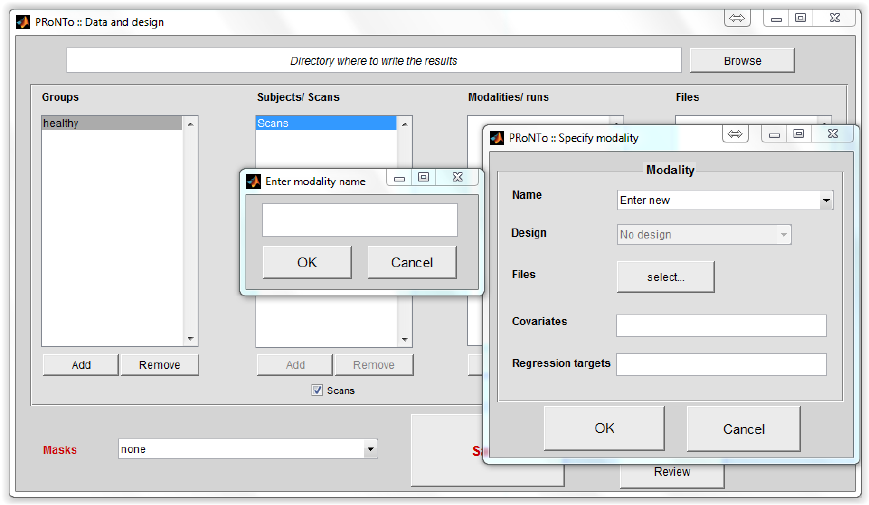Maximize the Enter modality name dialog
The image size is (869, 505).
pos(423,177)
